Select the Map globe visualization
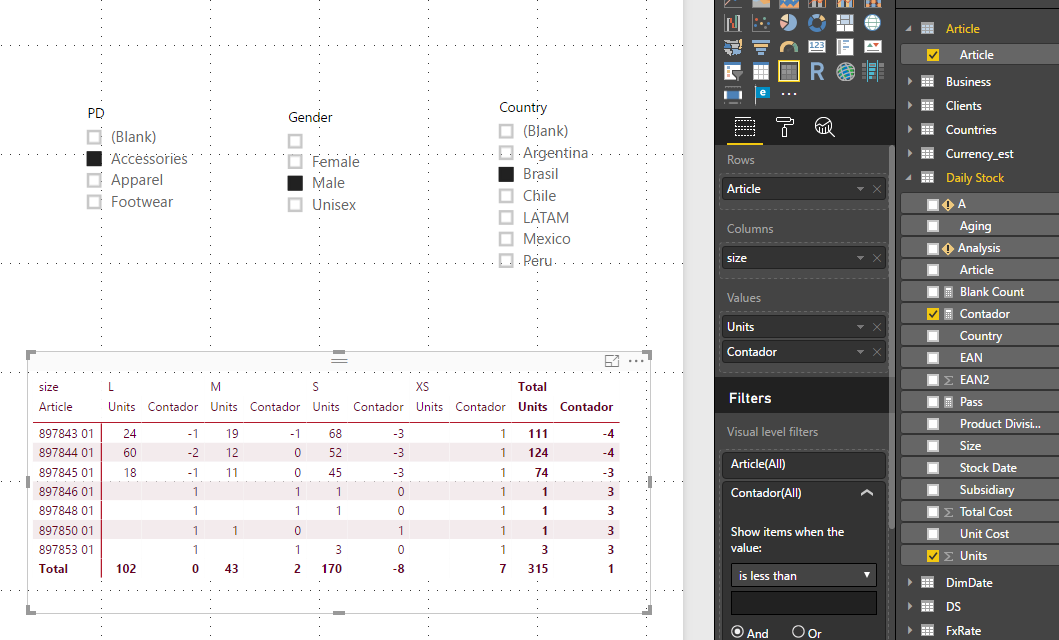The width and height of the screenshot is (1059, 640). pos(873,23)
